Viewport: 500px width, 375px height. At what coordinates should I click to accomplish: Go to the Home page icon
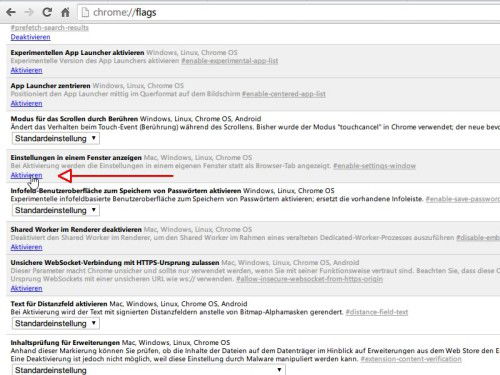tap(65, 12)
